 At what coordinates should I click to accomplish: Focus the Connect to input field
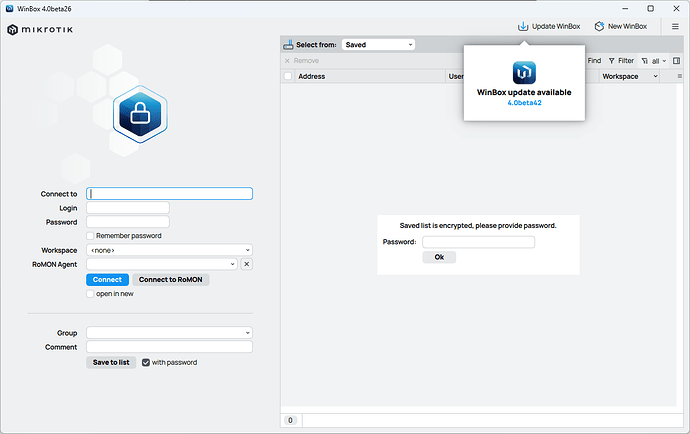point(169,194)
